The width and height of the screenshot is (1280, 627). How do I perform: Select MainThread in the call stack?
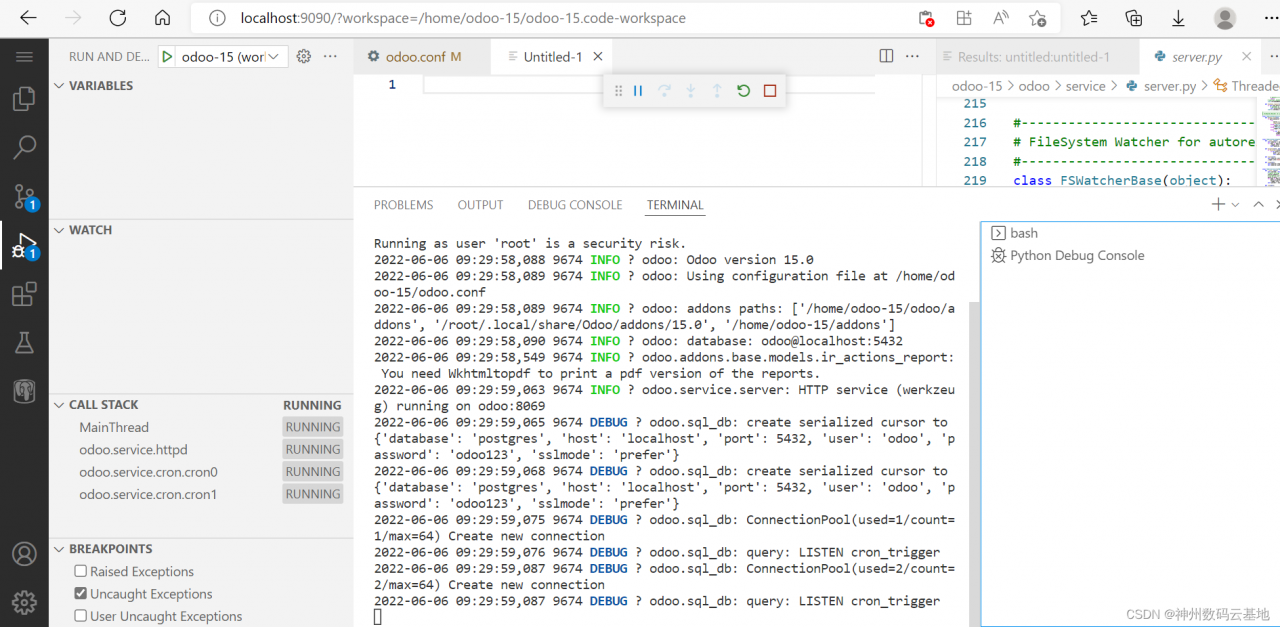point(199,427)
